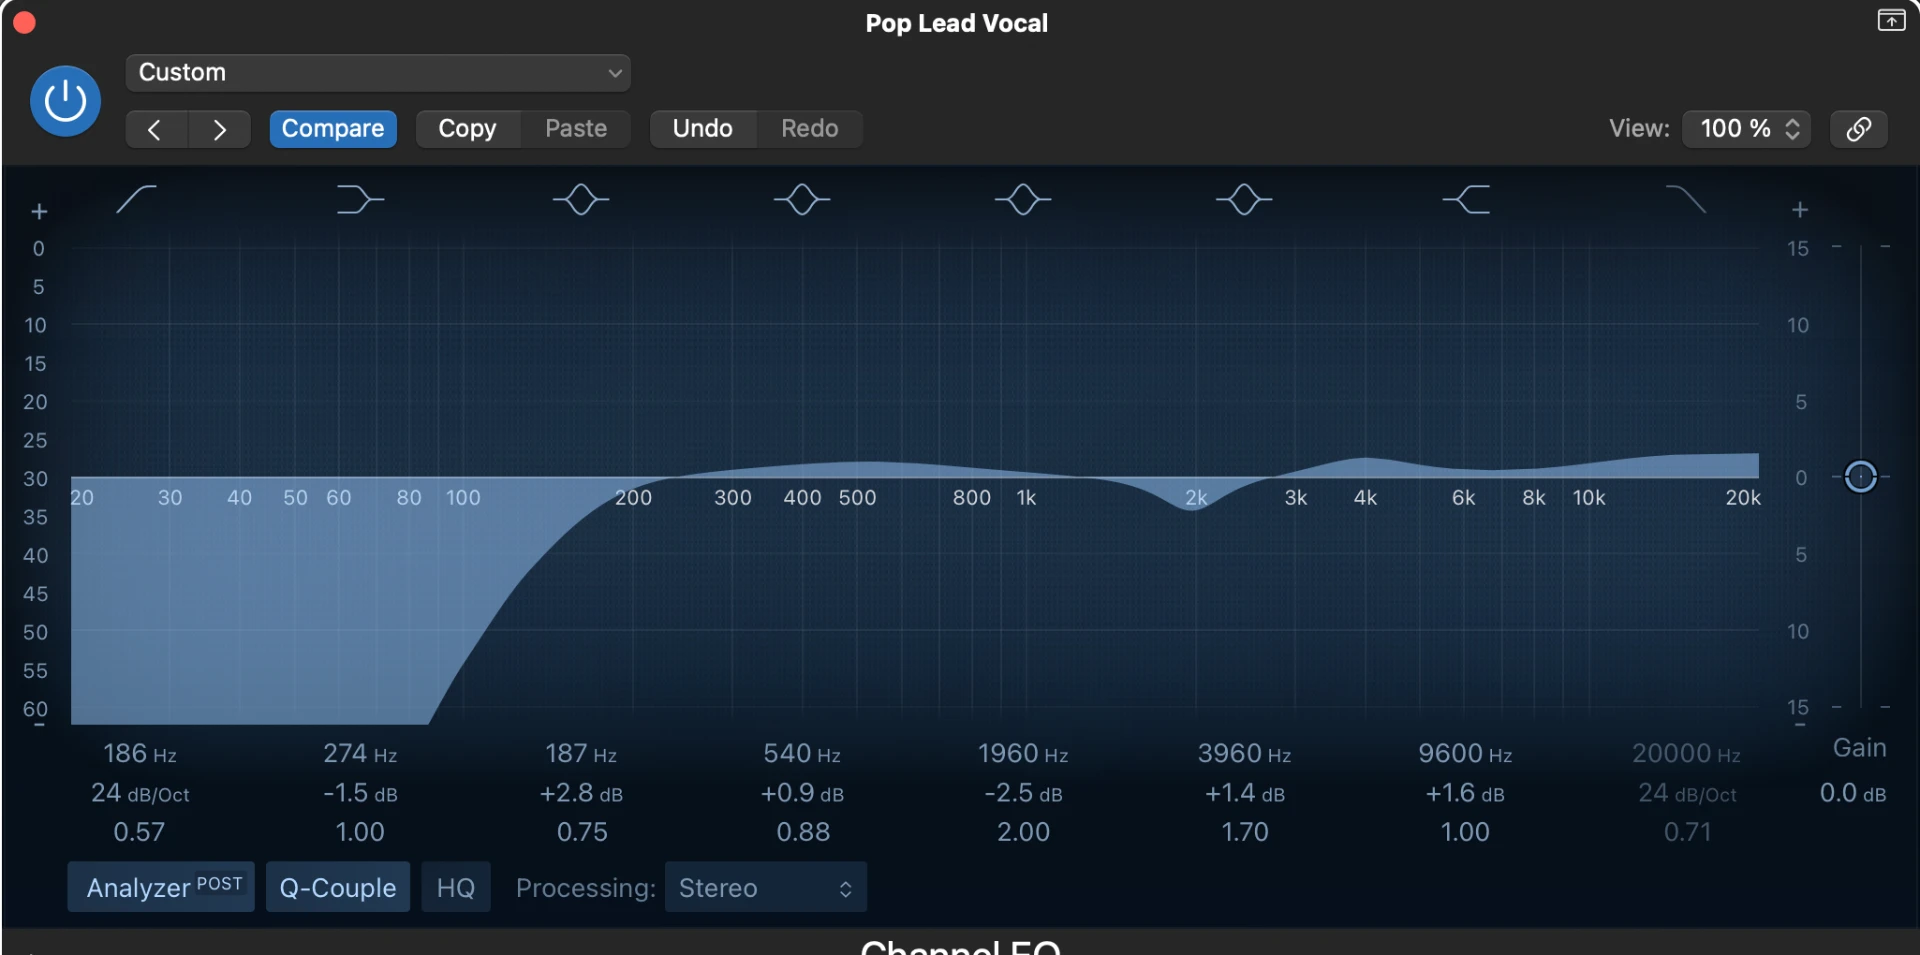The width and height of the screenshot is (1920, 955).
Task: Click the plugin window pop-out icon
Action: point(1891,21)
